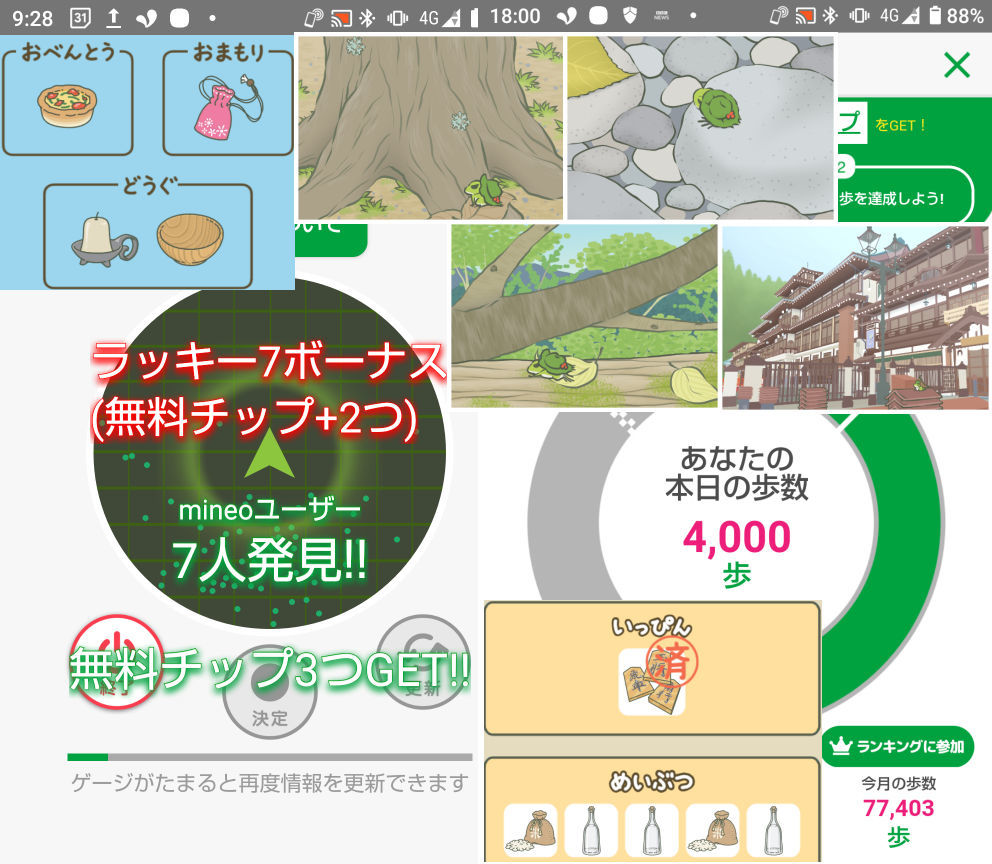992x864 pixels.
Task: Tap the 4,000 daily step count
Action: 736,538
